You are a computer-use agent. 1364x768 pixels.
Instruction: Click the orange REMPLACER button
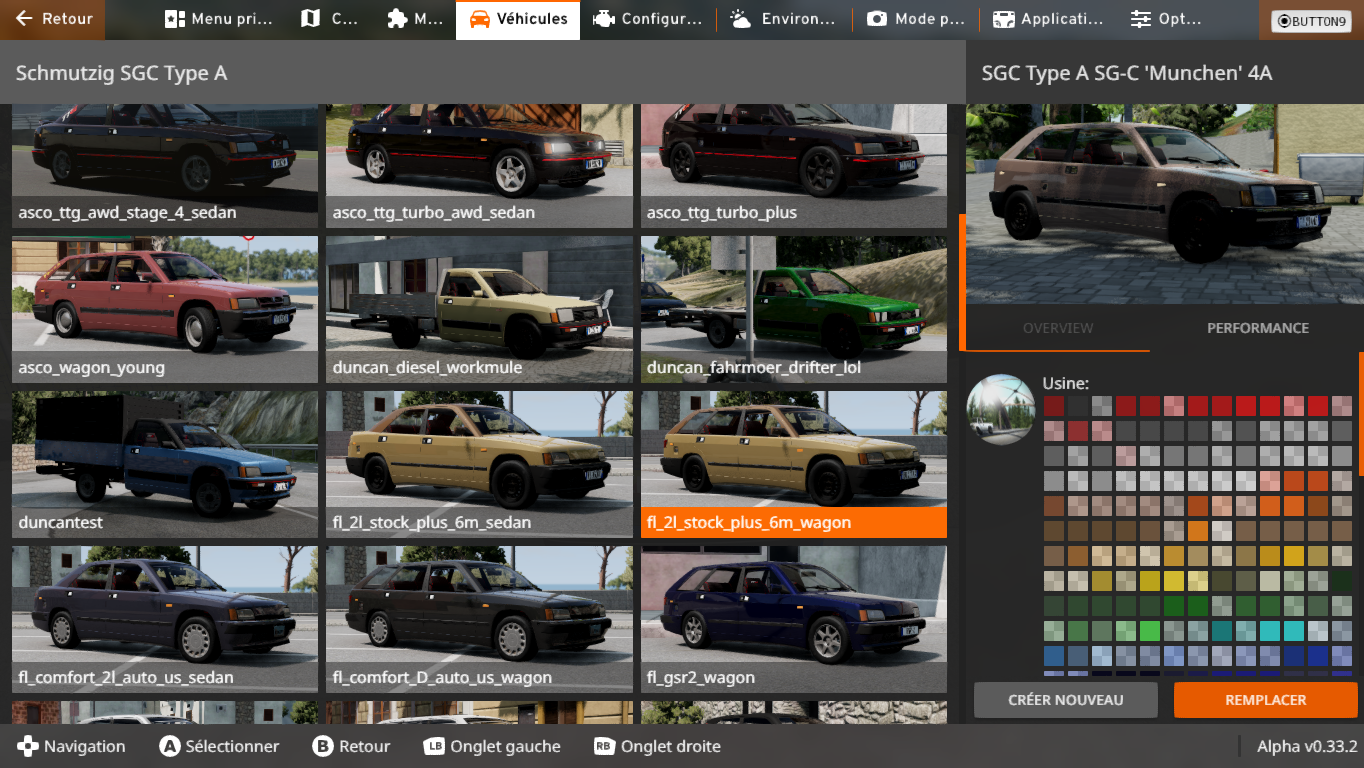pyautogui.click(x=1266, y=700)
